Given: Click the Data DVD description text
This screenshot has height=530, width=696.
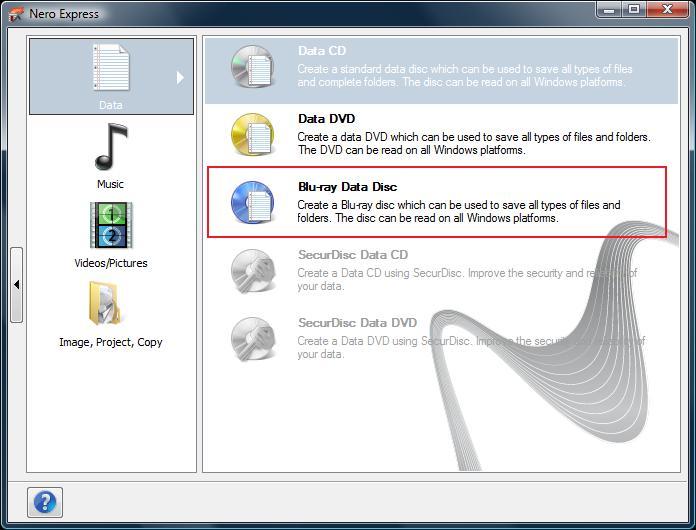Looking at the screenshot, I should point(474,143).
